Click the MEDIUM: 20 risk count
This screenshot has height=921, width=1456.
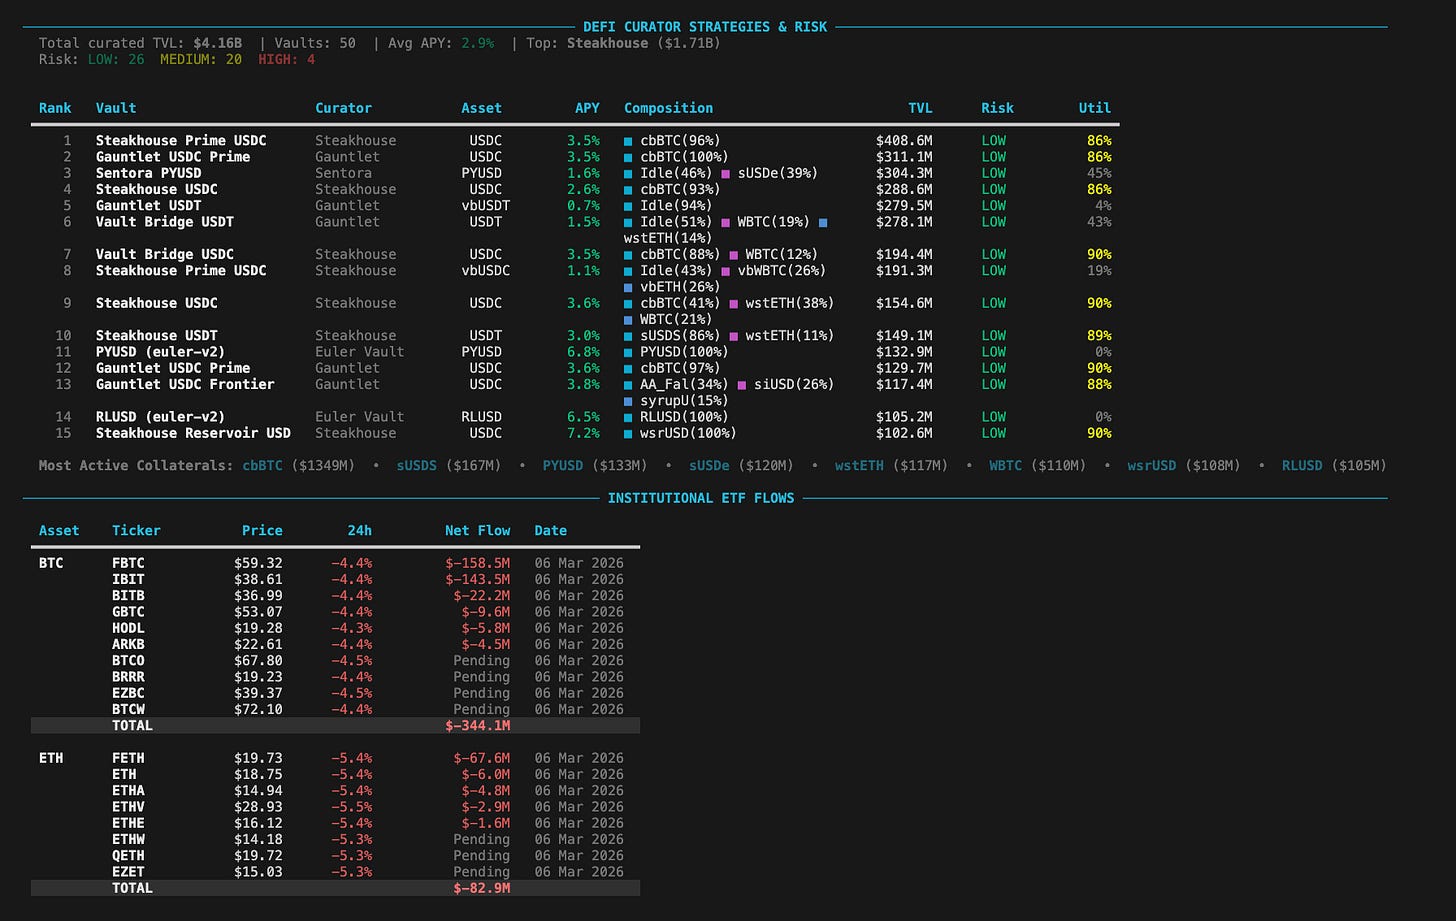(x=201, y=60)
